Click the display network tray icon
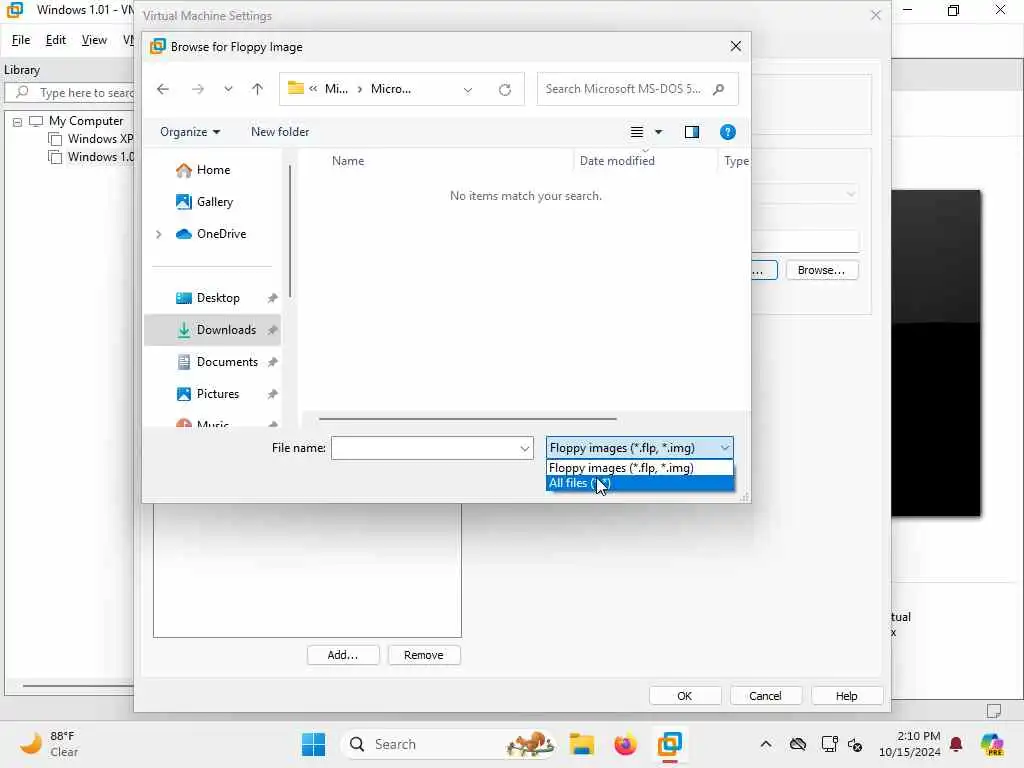 pos(829,744)
